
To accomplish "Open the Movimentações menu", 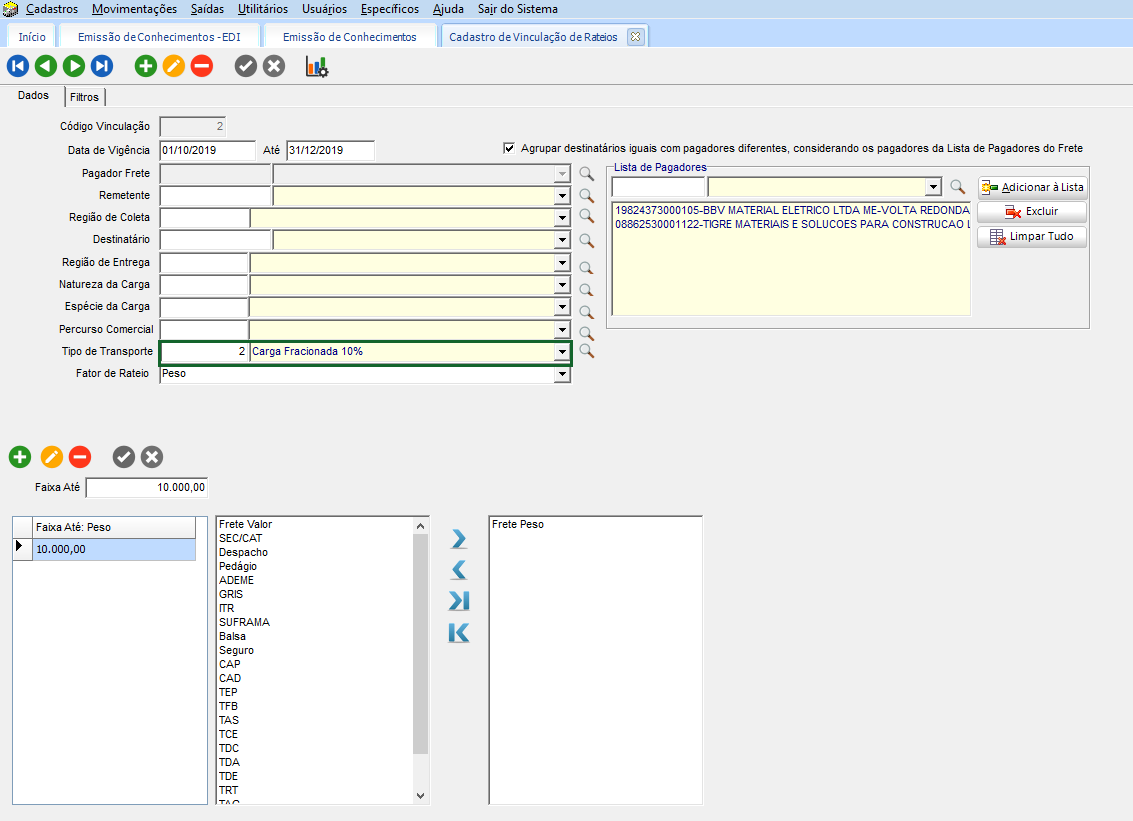I will tap(134, 9).
